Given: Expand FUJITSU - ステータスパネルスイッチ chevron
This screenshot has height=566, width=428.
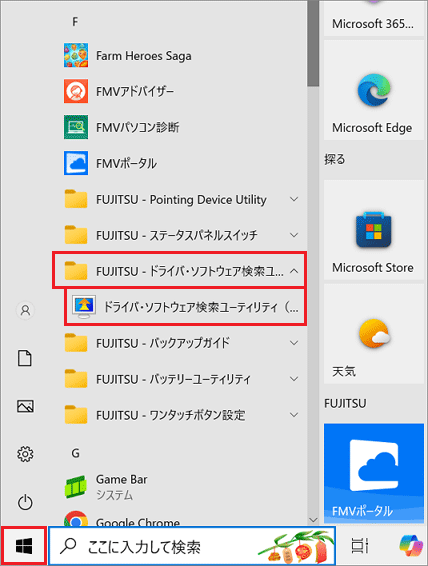Looking at the screenshot, I should [294, 235].
